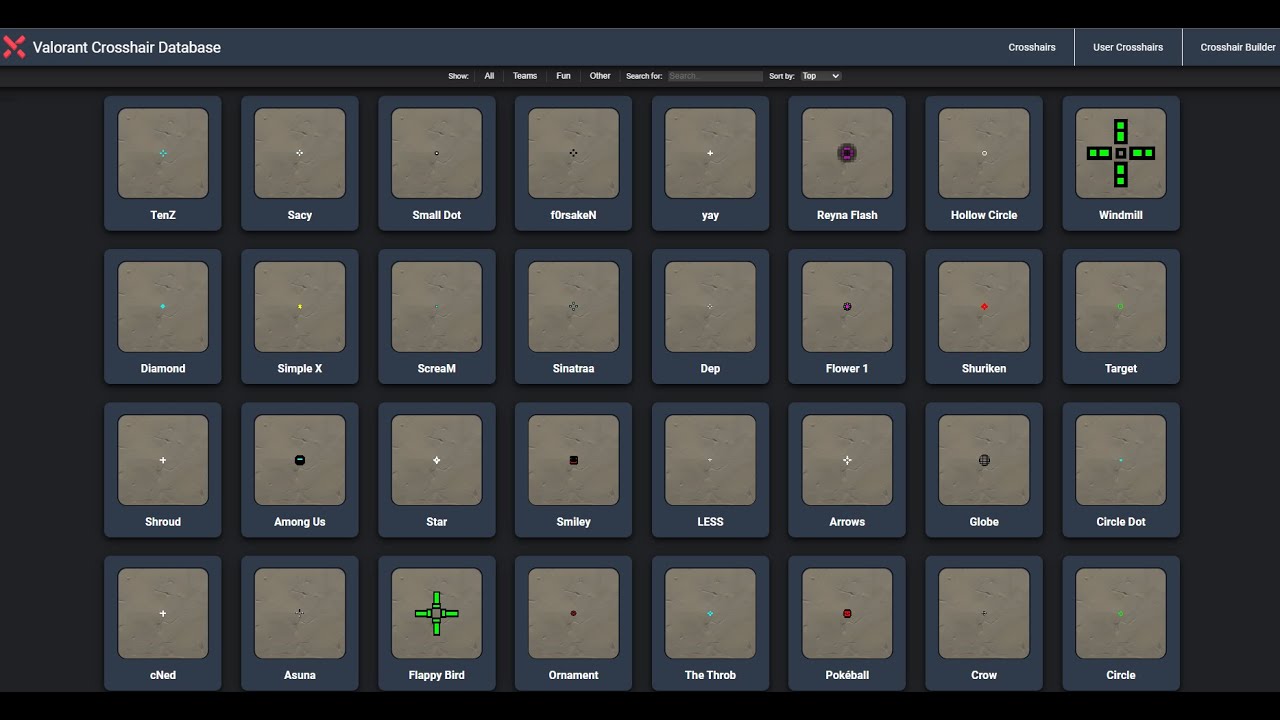This screenshot has height=720, width=1280.
Task: Select The Throb crosshair image
Action: 710,613
